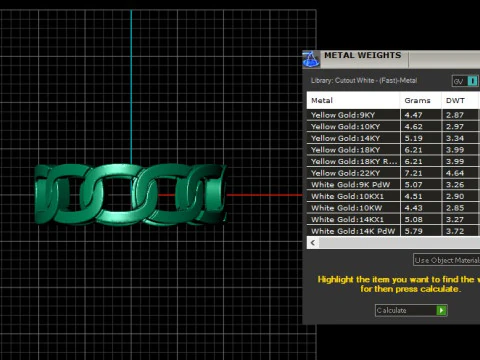Select the White Gold:10KX1 row
Screen dimensions: 480x360
coord(393,196)
